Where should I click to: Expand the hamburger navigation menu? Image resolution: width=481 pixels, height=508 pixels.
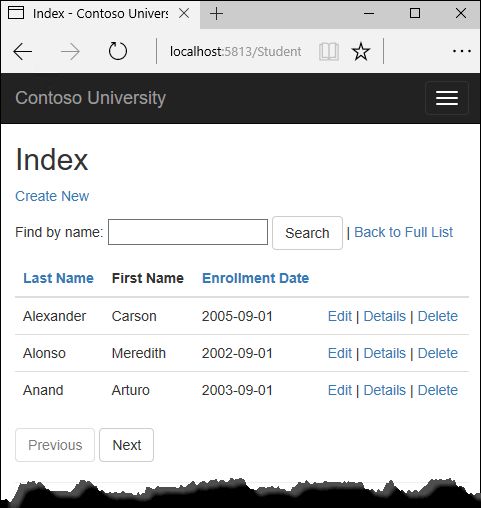[447, 98]
